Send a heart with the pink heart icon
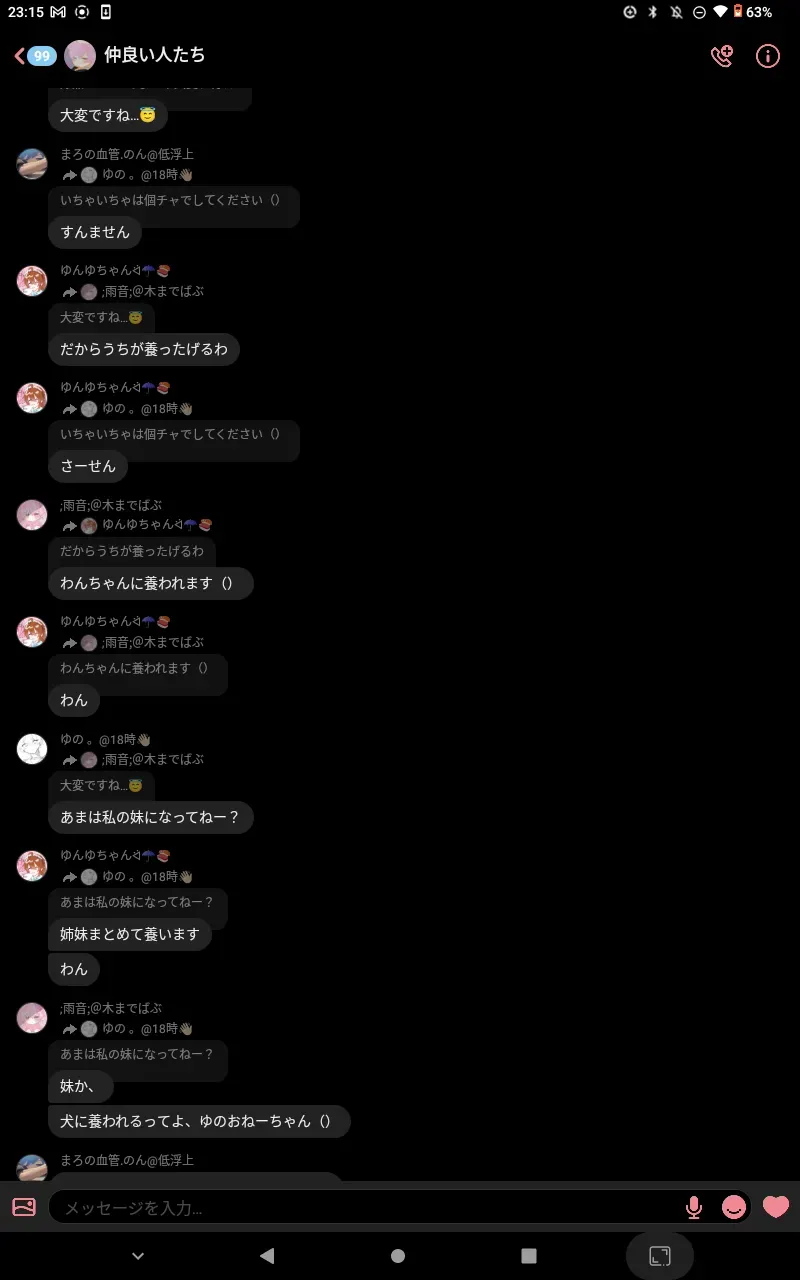Image resolution: width=800 pixels, height=1280 pixels. coord(776,1207)
